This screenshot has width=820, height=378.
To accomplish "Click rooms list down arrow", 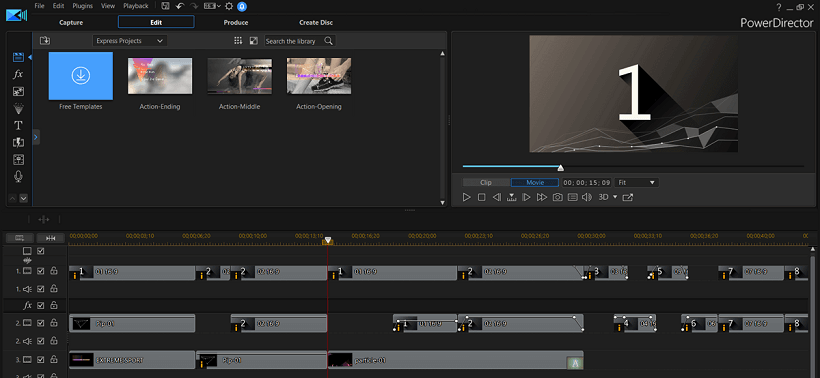I will click(x=24, y=198).
